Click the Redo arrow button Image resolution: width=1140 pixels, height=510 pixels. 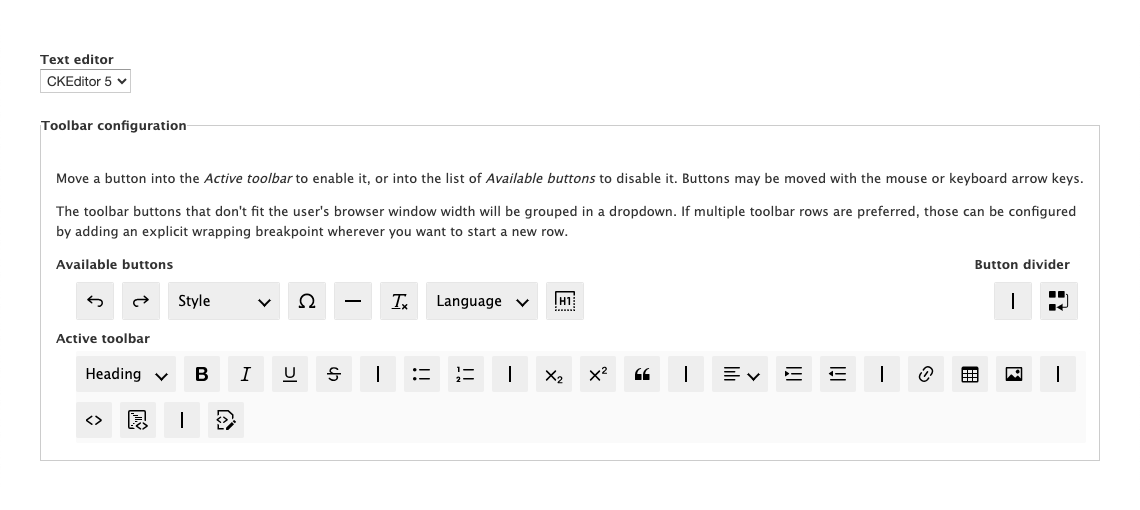pos(141,301)
